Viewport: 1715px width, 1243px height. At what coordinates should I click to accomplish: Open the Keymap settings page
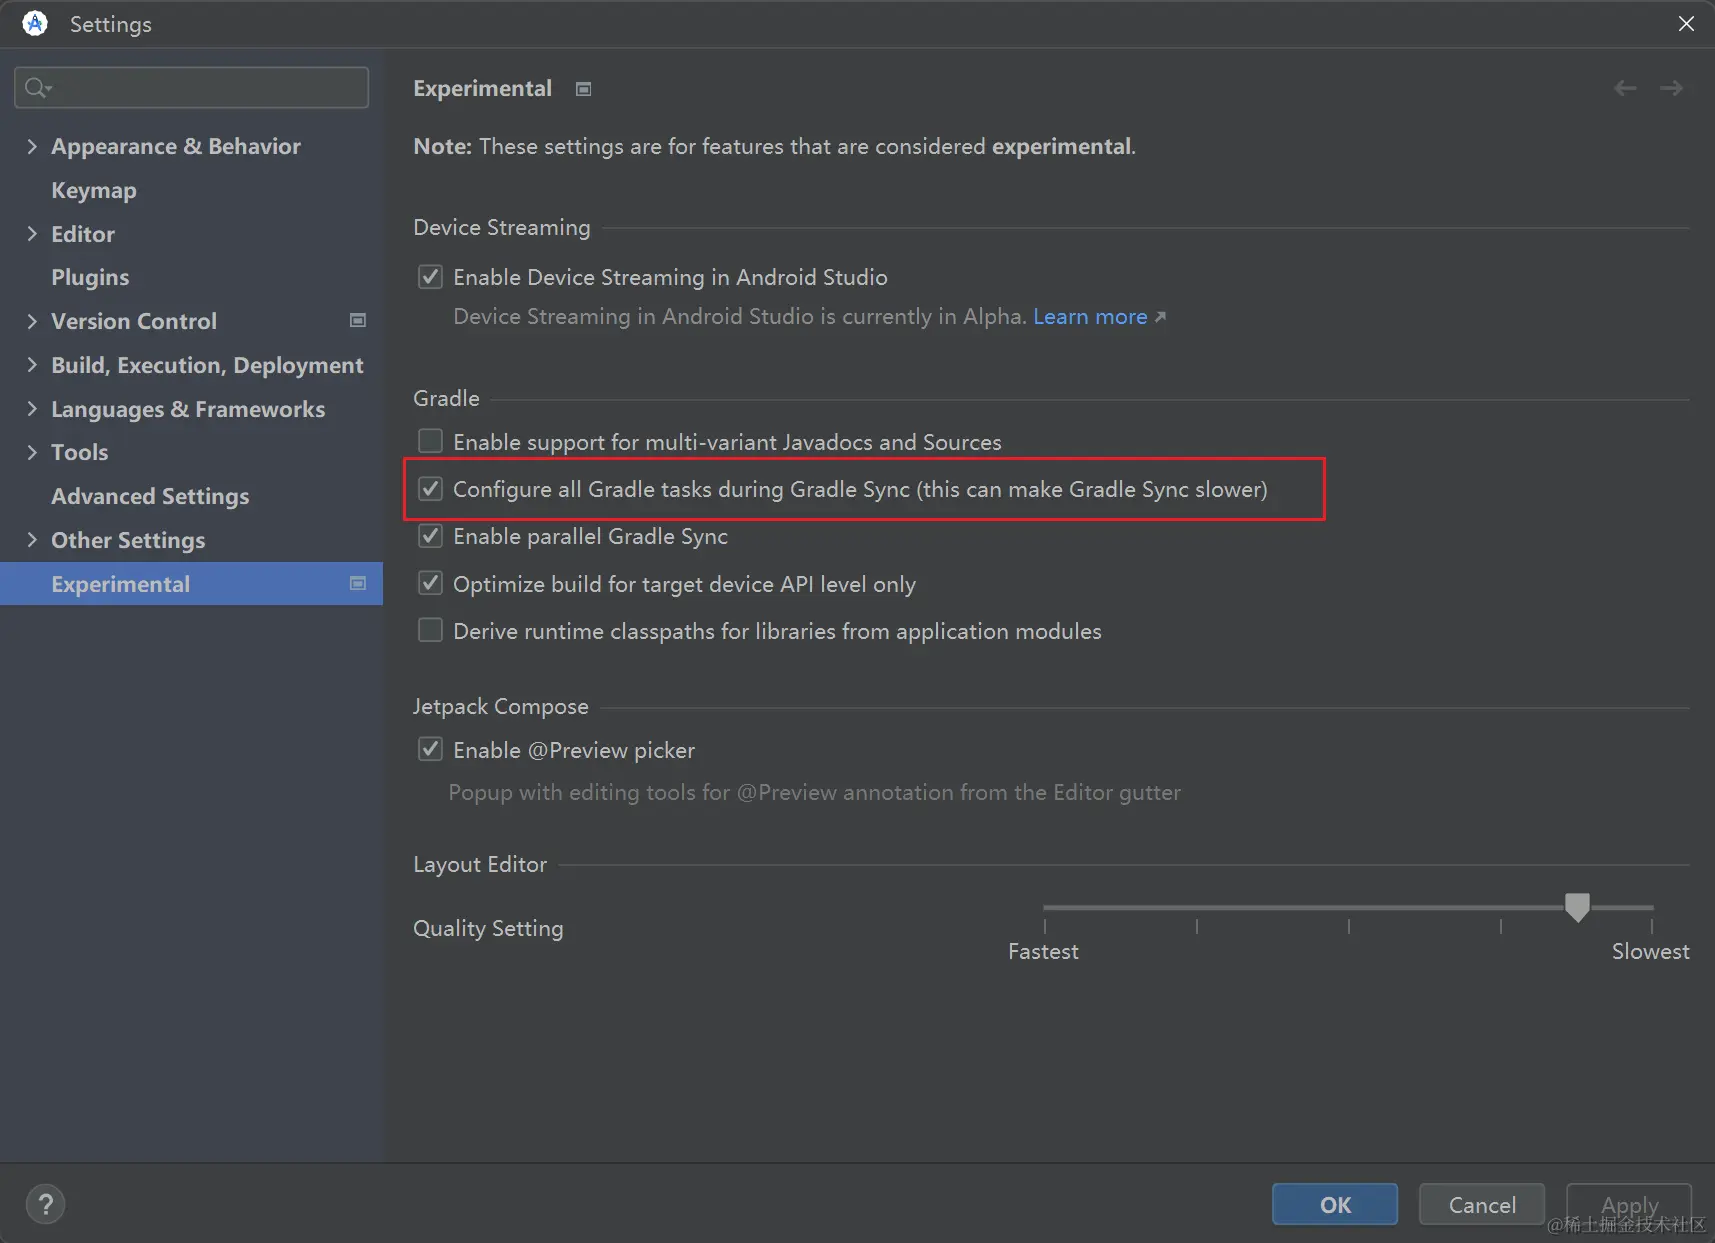[94, 190]
